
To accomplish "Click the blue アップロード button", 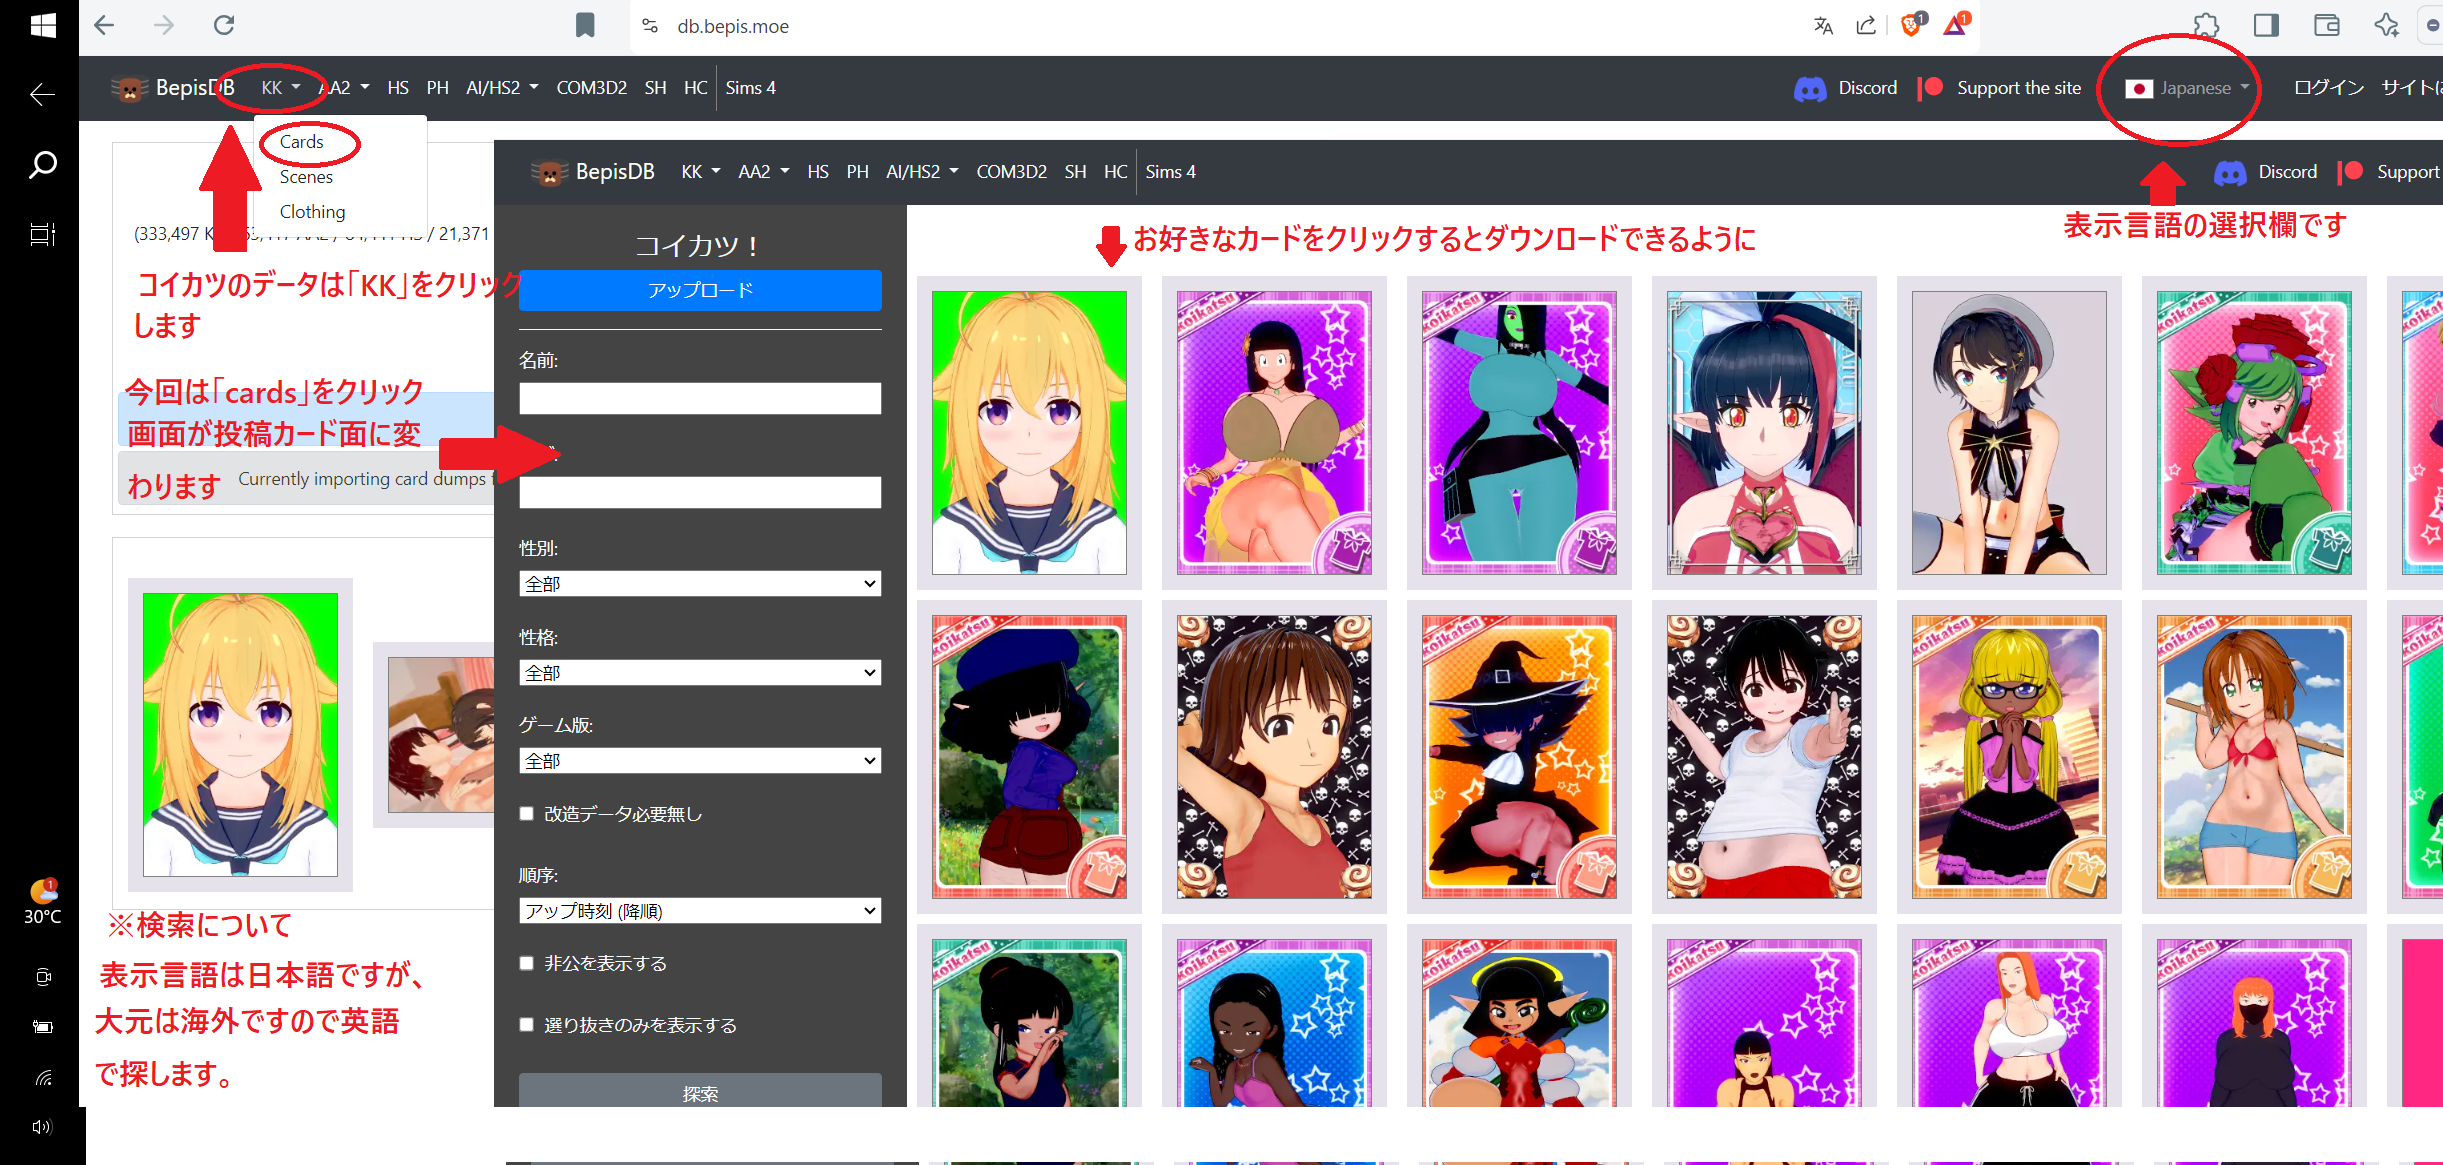I will [700, 290].
